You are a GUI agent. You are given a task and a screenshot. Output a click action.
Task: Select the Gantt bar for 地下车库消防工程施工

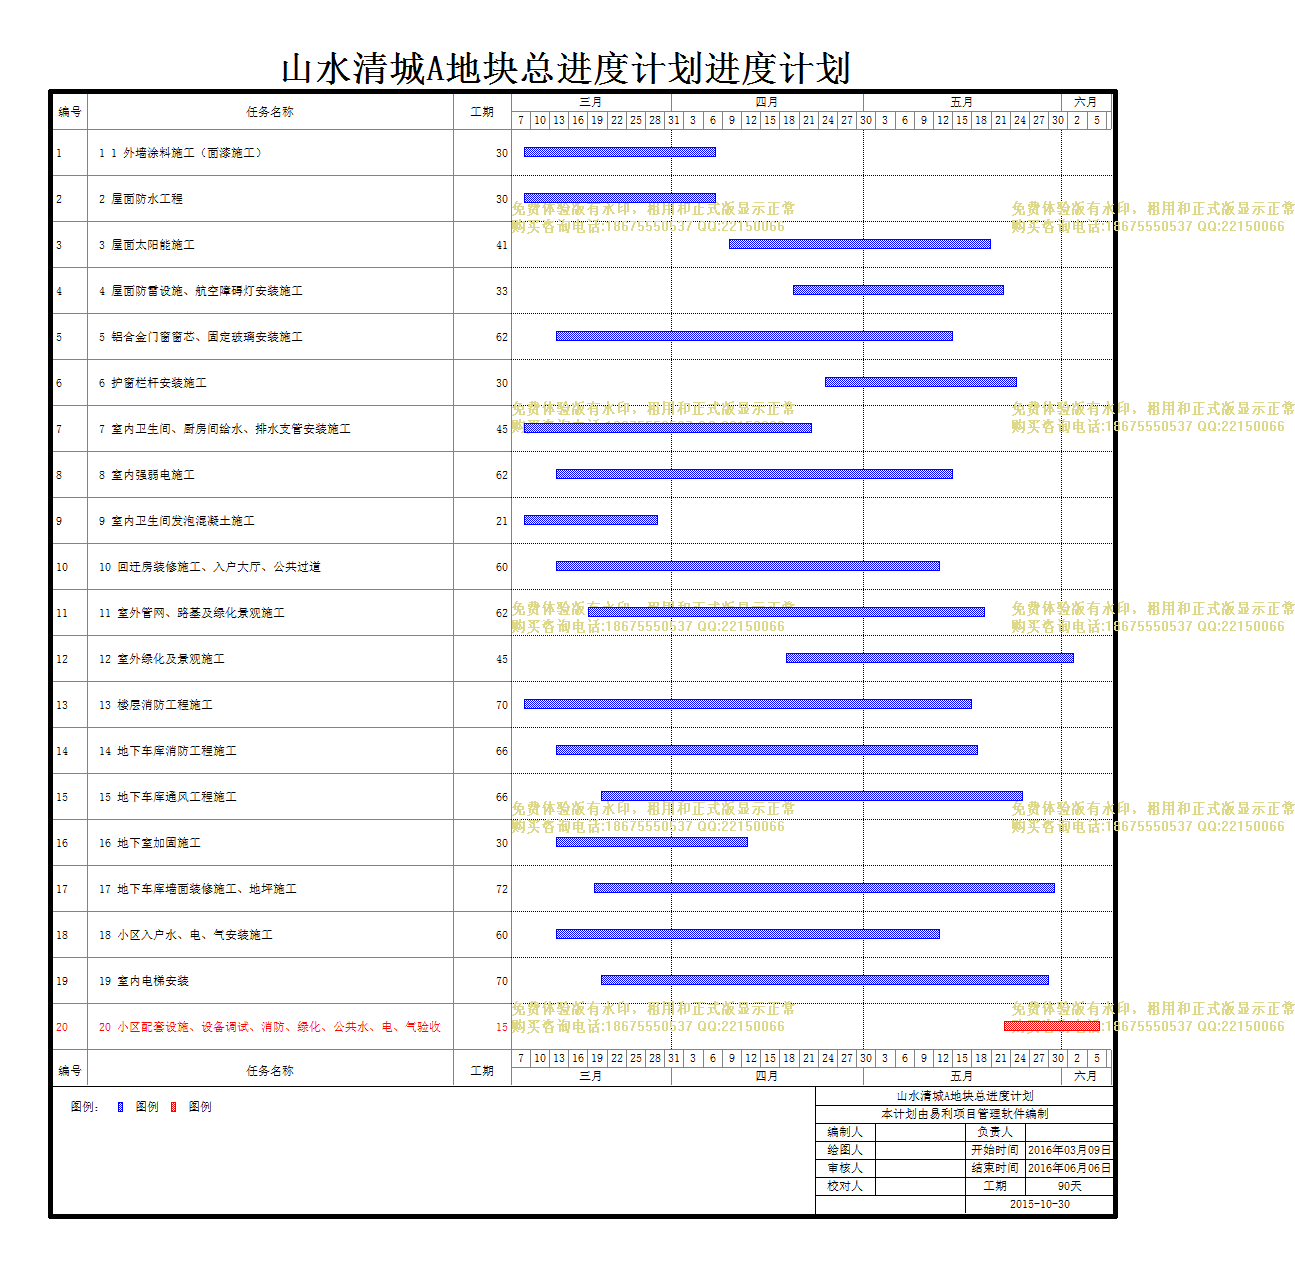coord(767,750)
